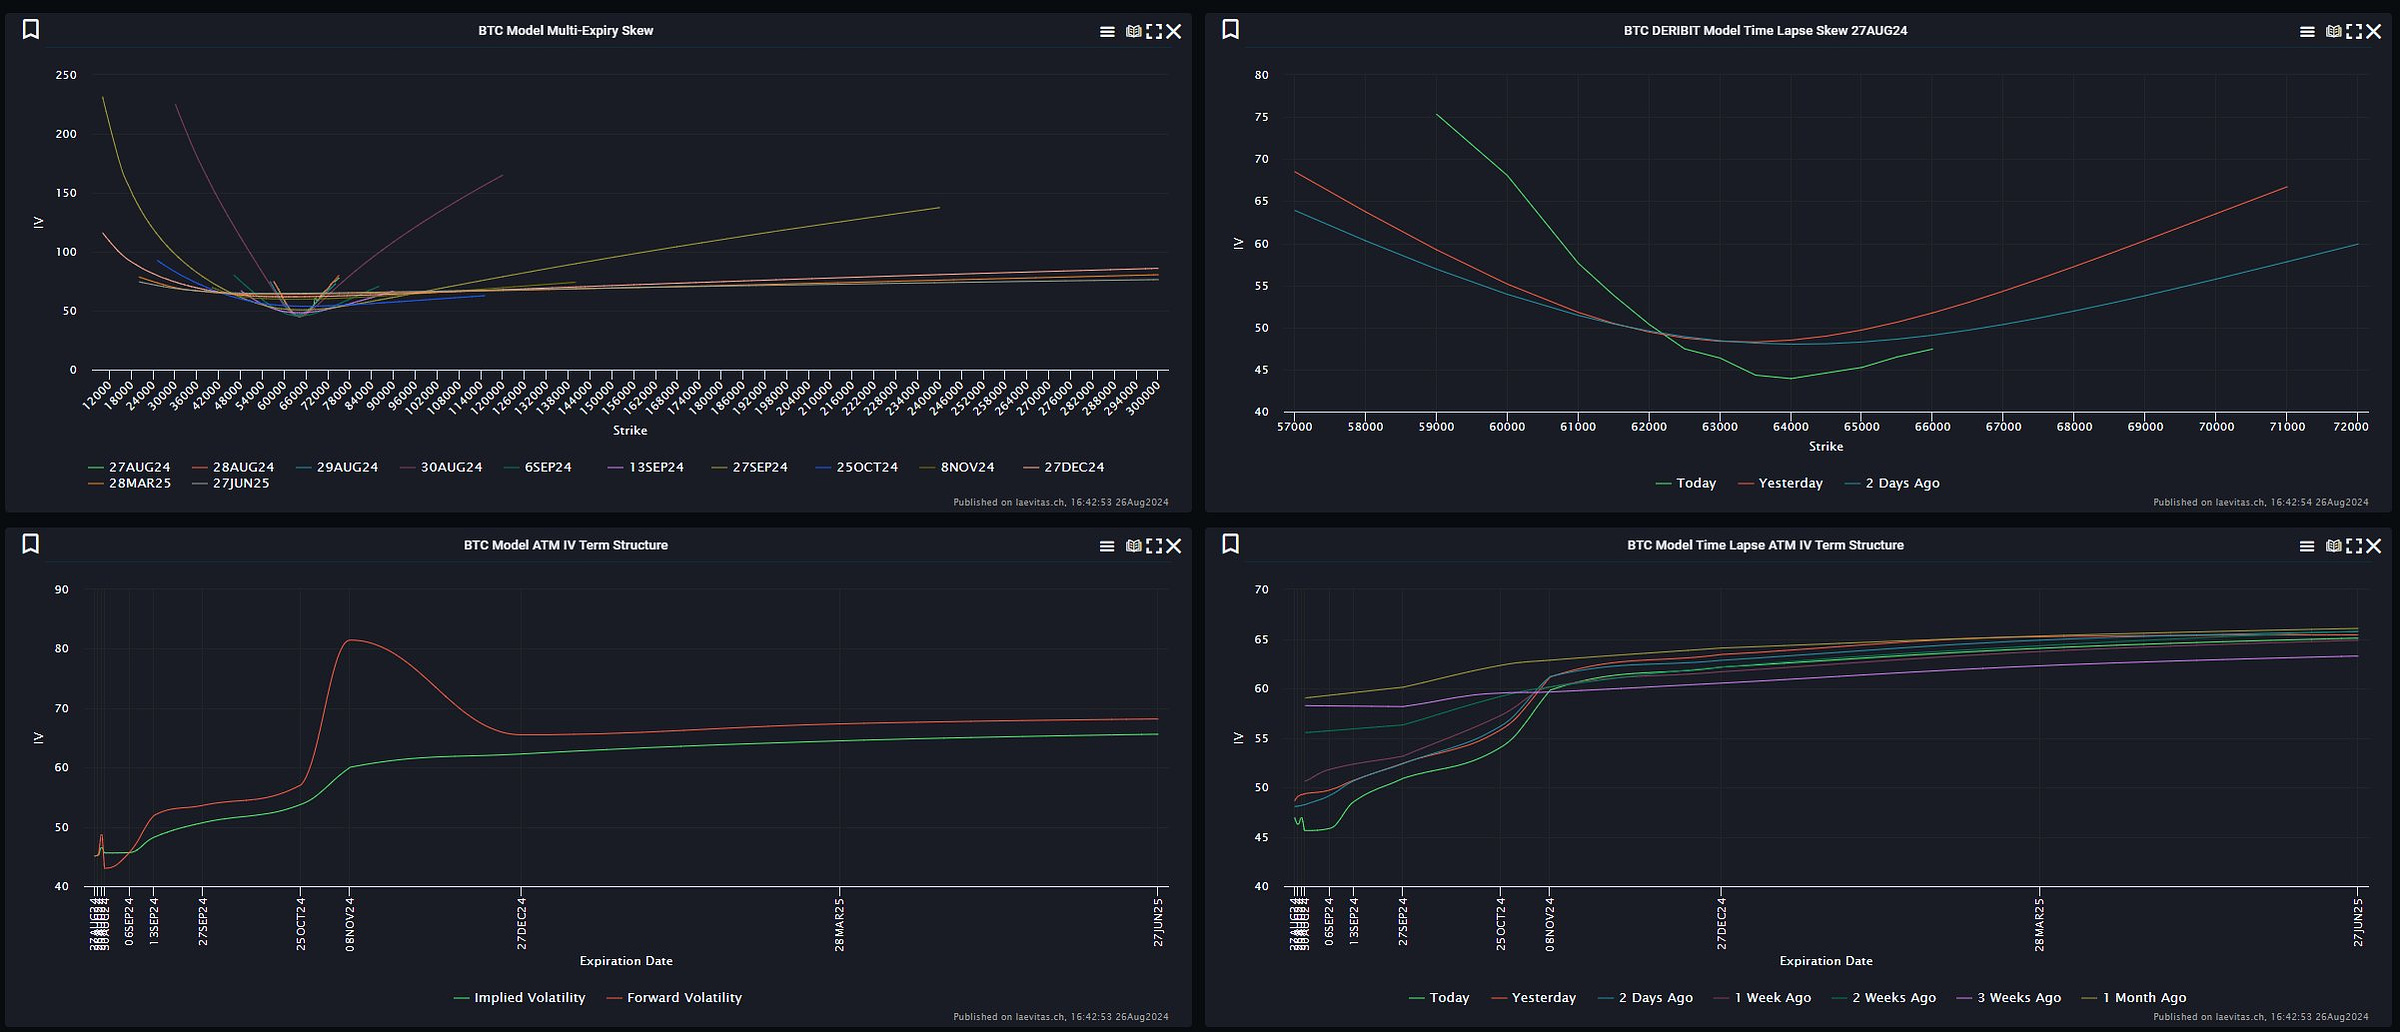Open book info icon on Multi-Expiry Skew chart
The height and width of the screenshot is (1032, 2400).
(x=1133, y=32)
